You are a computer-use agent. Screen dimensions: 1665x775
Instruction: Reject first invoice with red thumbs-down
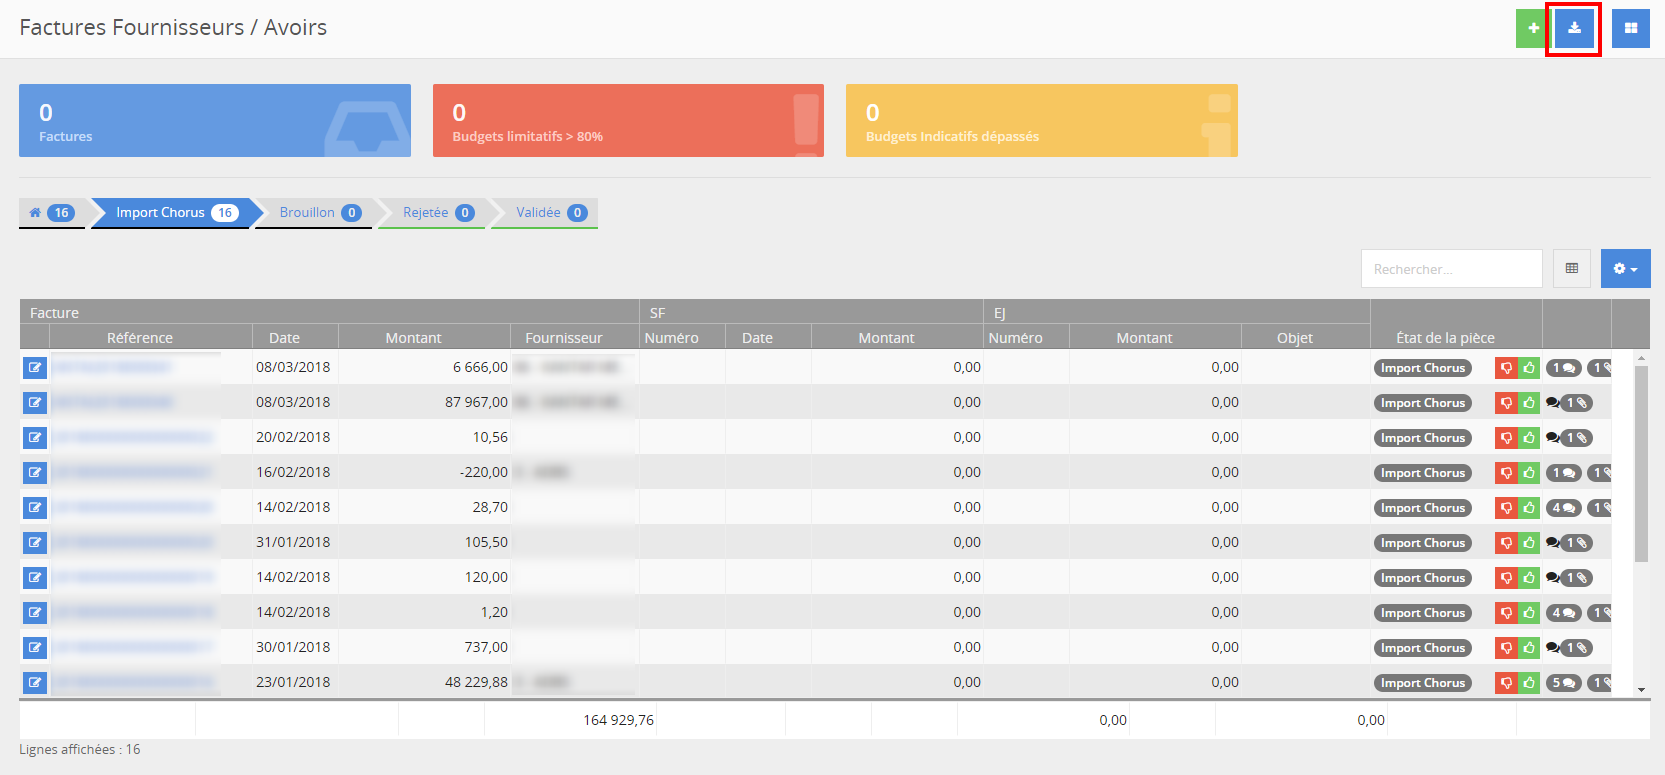pos(1506,368)
